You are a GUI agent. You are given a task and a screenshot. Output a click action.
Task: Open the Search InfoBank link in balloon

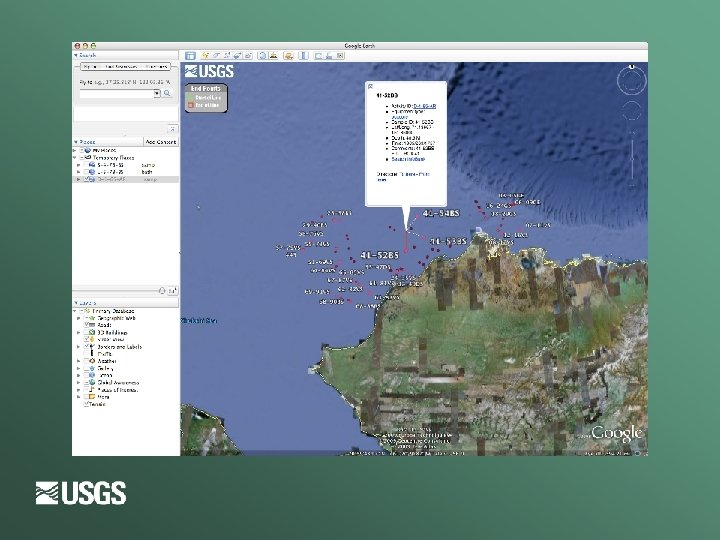(x=410, y=159)
